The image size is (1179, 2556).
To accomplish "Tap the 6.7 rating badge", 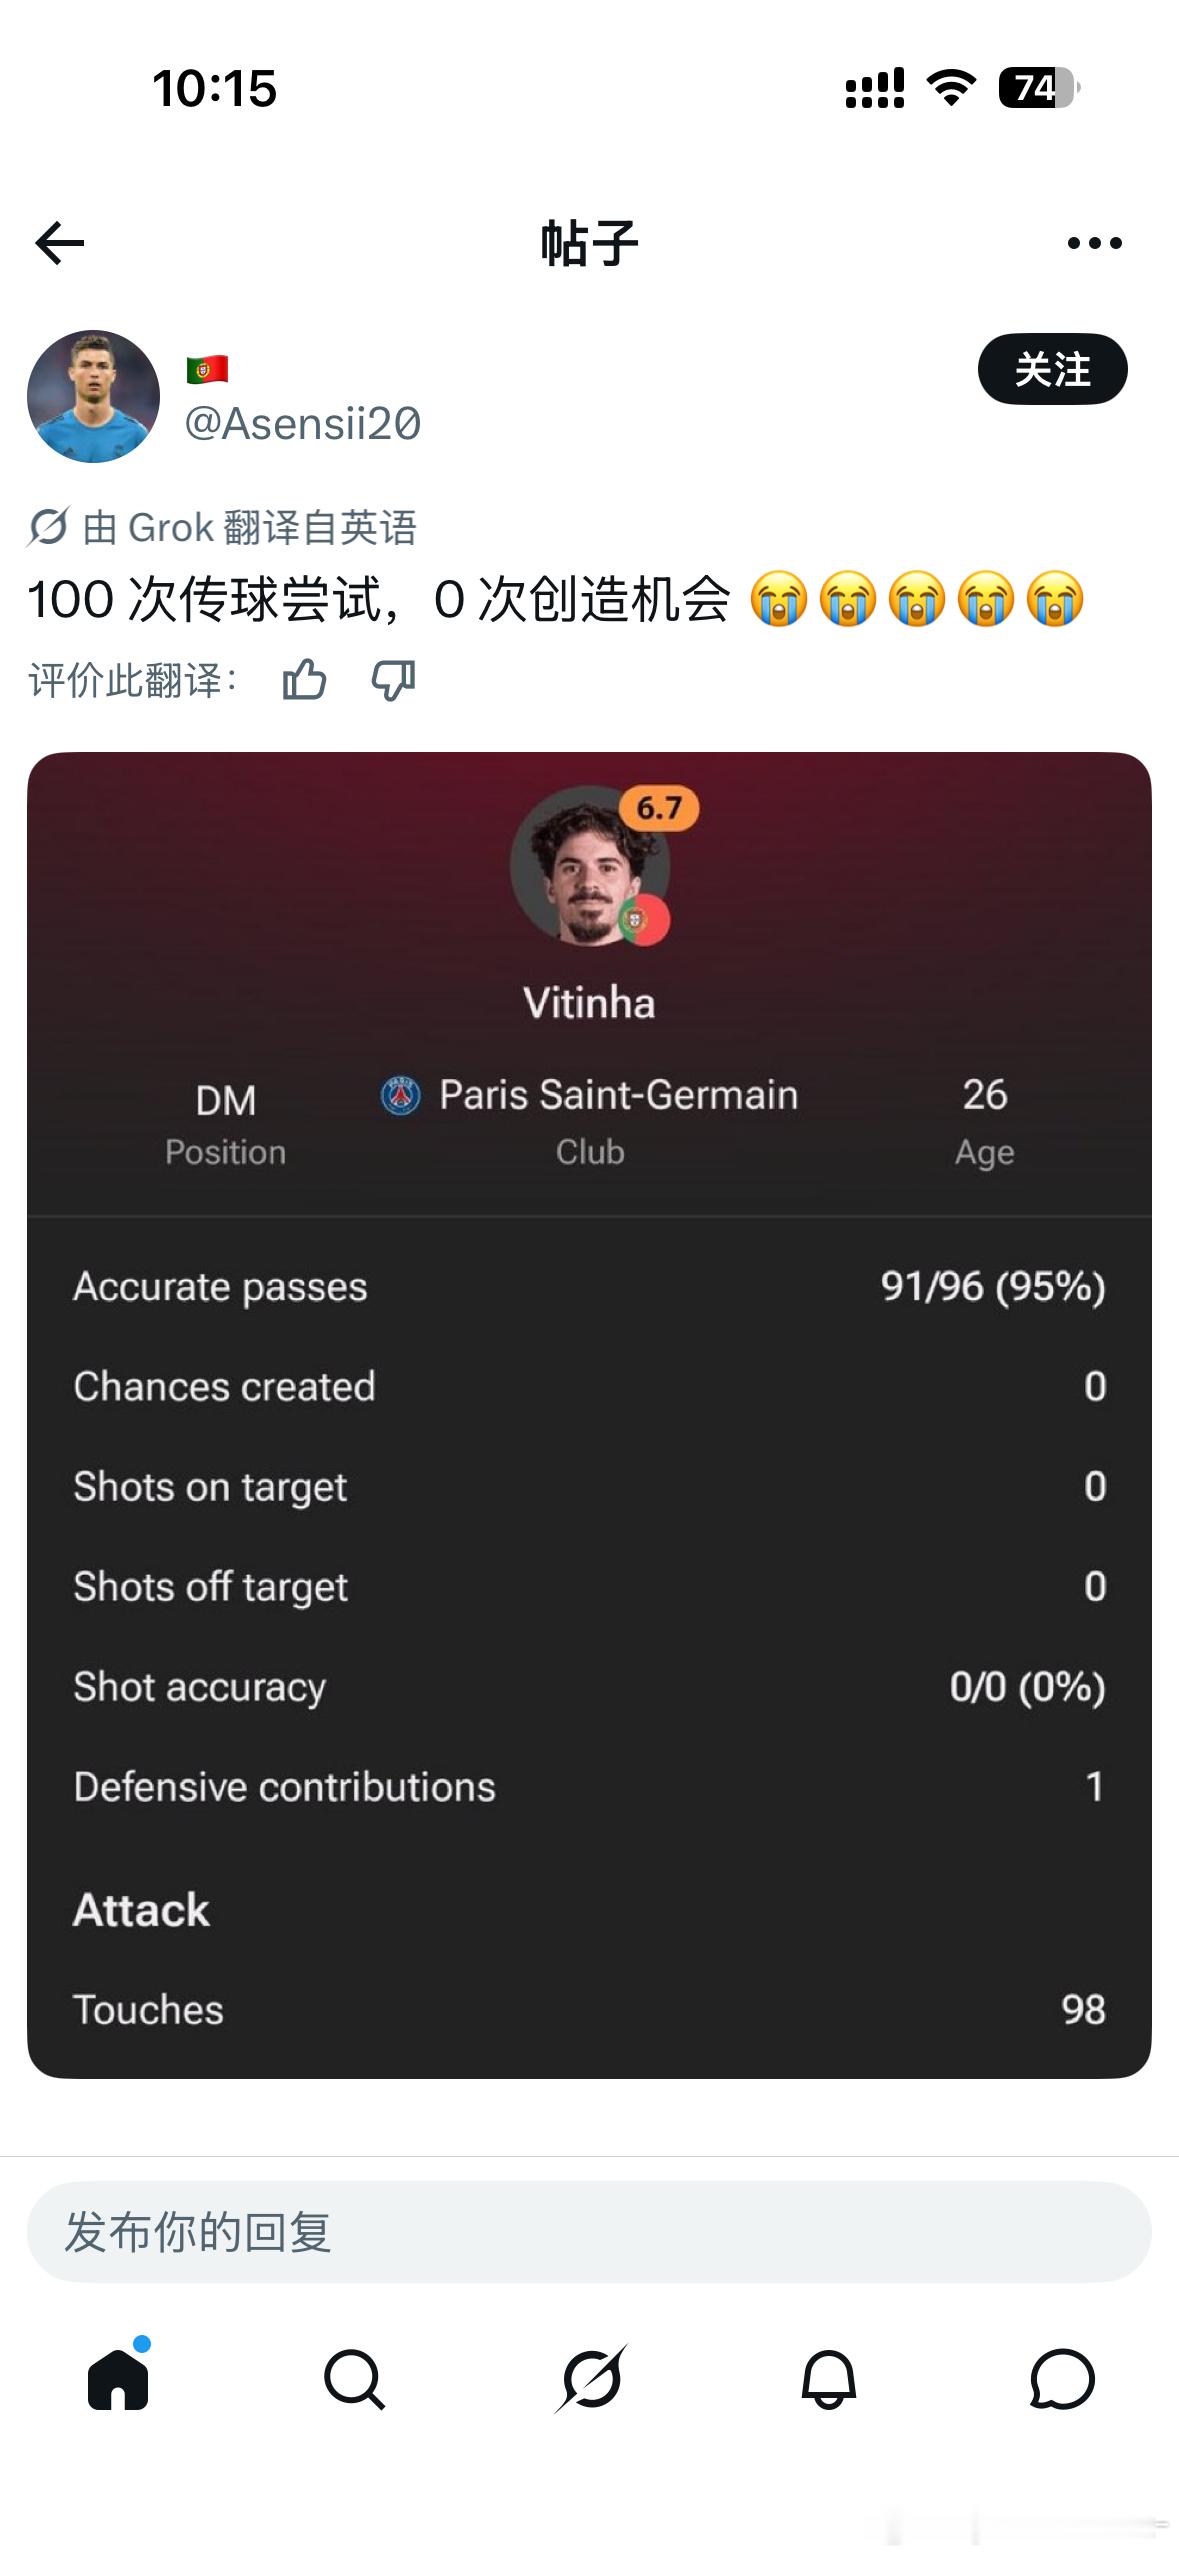I will pyautogui.click(x=659, y=808).
